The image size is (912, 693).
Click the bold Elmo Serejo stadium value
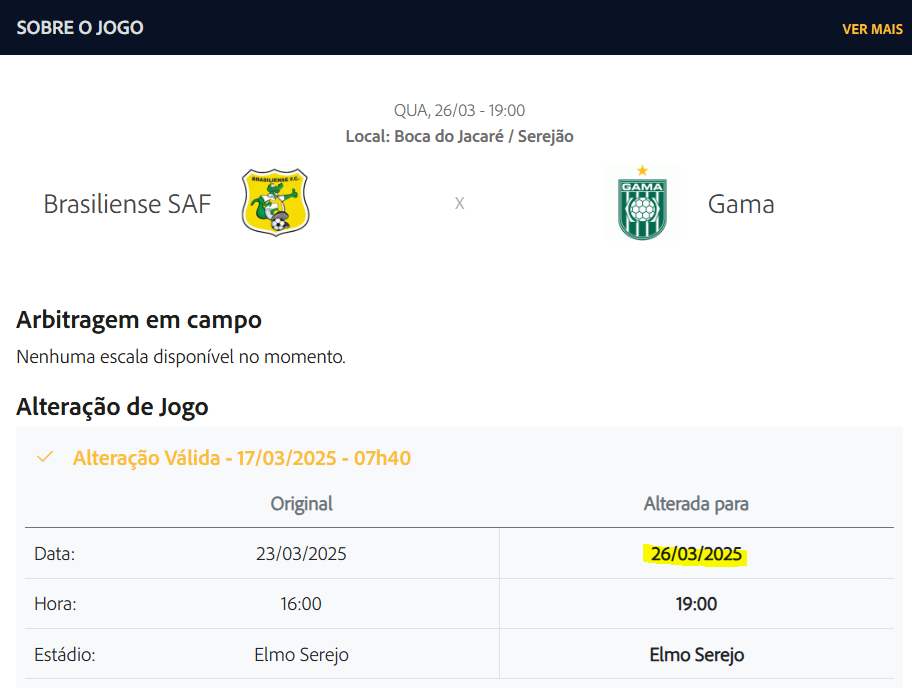696,656
